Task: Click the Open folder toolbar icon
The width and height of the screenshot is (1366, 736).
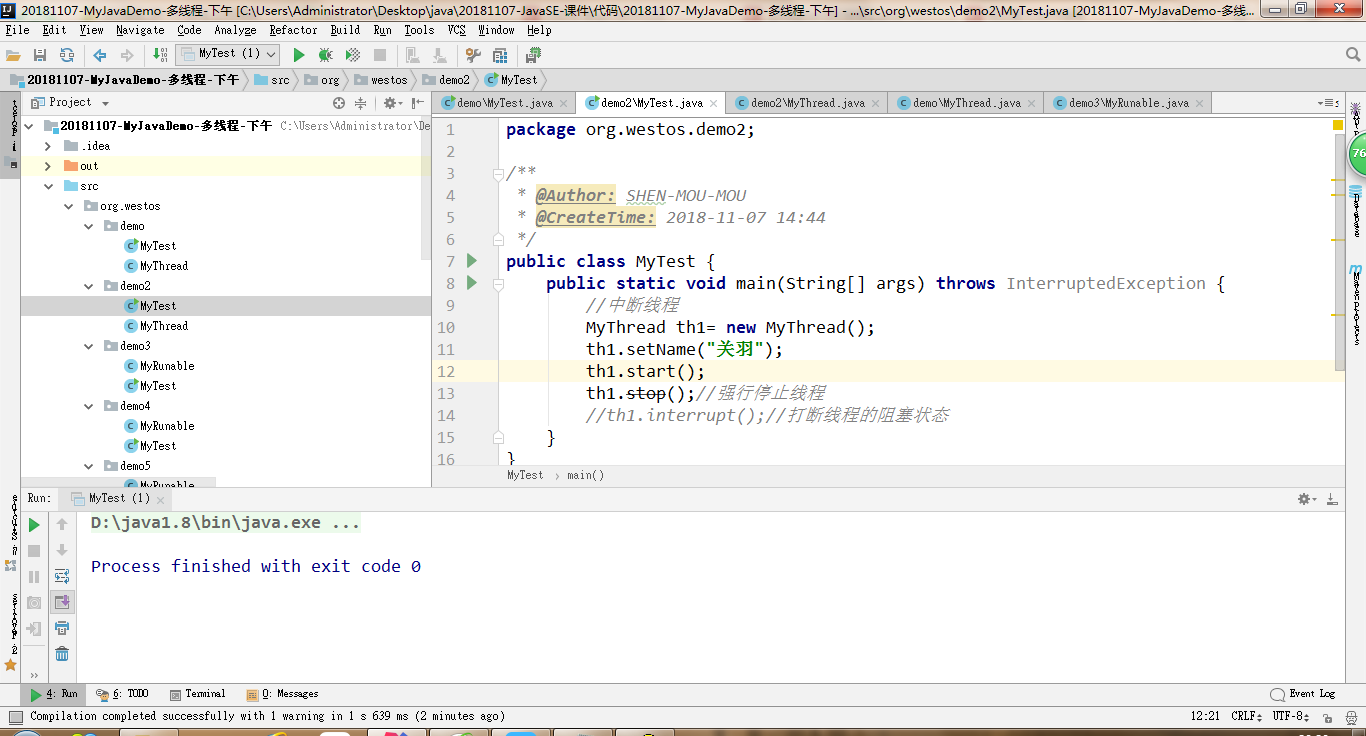Action: coord(13,55)
